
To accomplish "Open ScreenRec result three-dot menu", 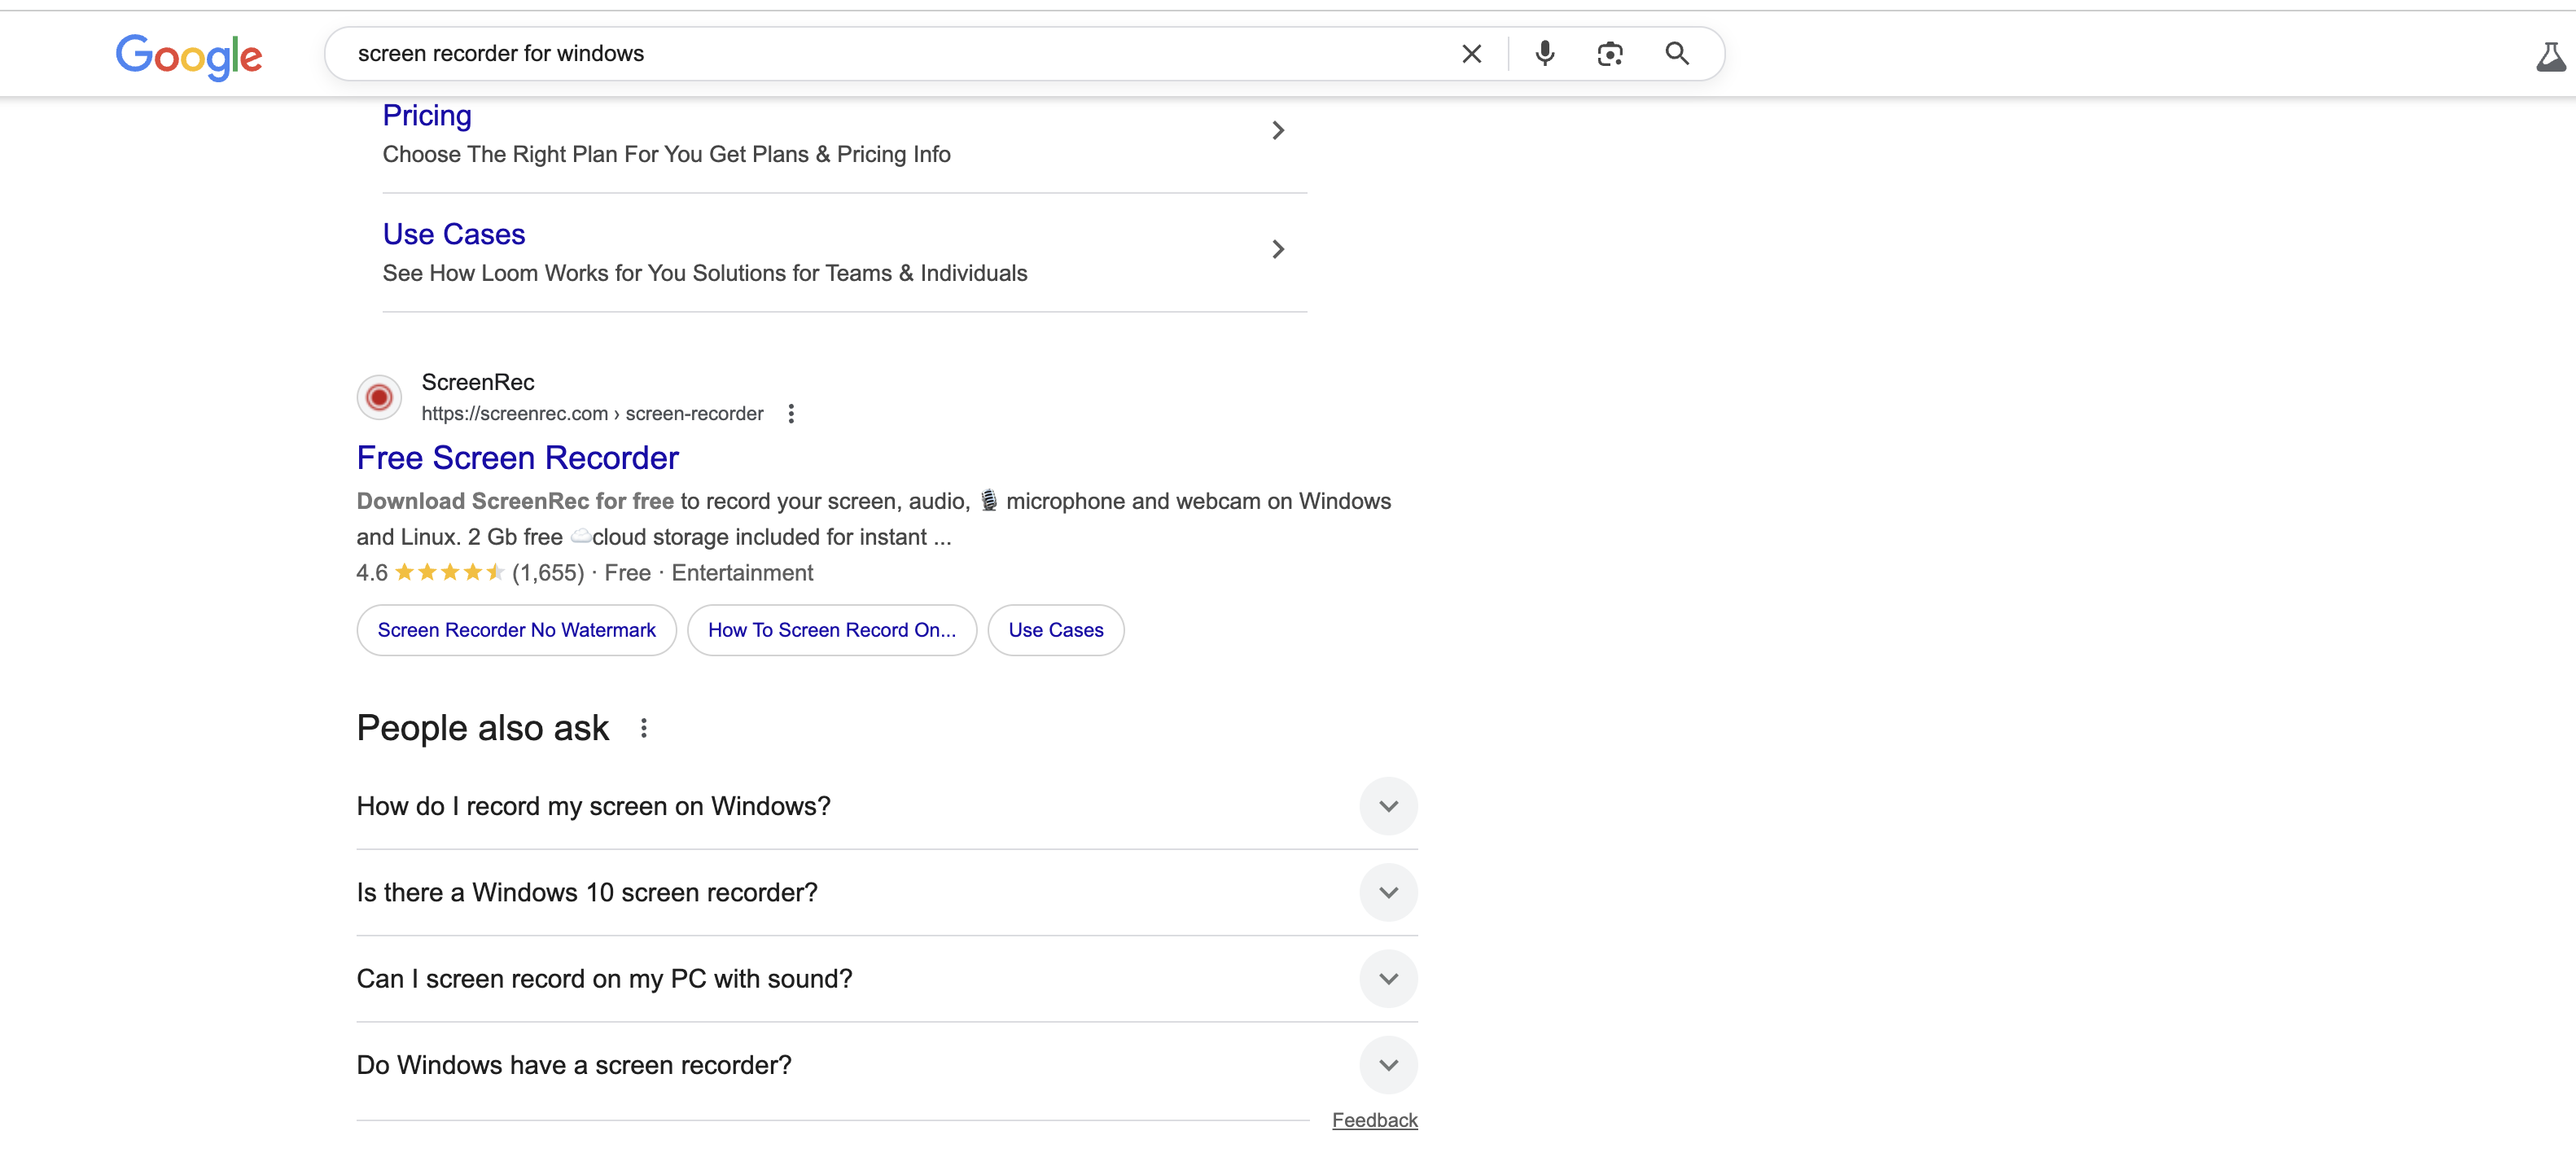I will pos(791,414).
